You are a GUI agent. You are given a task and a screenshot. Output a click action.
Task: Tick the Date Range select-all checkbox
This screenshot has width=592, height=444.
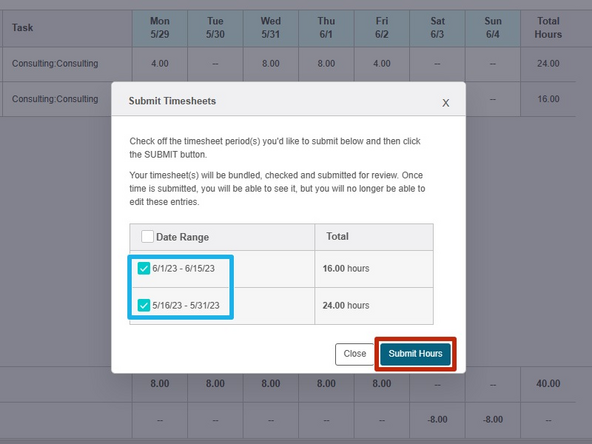coord(147,237)
